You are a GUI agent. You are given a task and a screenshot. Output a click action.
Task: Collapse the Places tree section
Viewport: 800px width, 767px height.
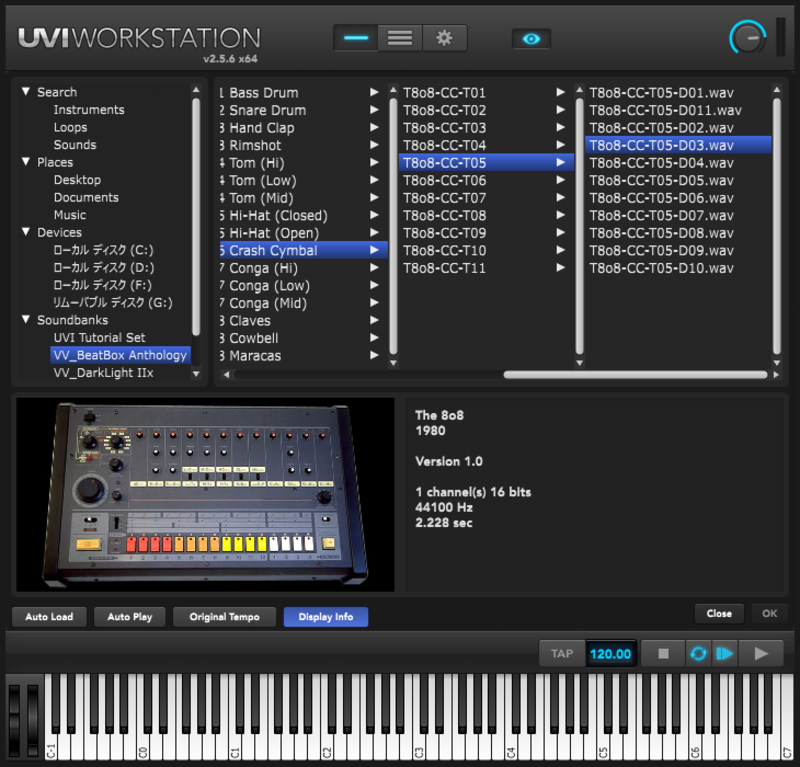click(26, 161)
